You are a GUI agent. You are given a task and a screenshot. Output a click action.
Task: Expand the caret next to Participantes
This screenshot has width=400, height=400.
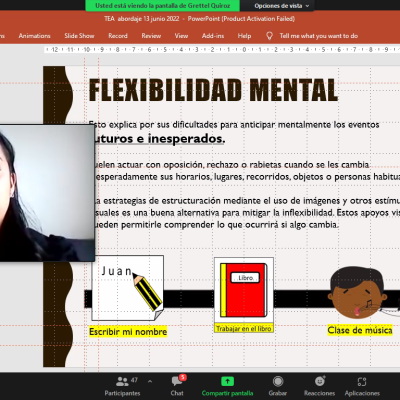(x=150, y=381)
